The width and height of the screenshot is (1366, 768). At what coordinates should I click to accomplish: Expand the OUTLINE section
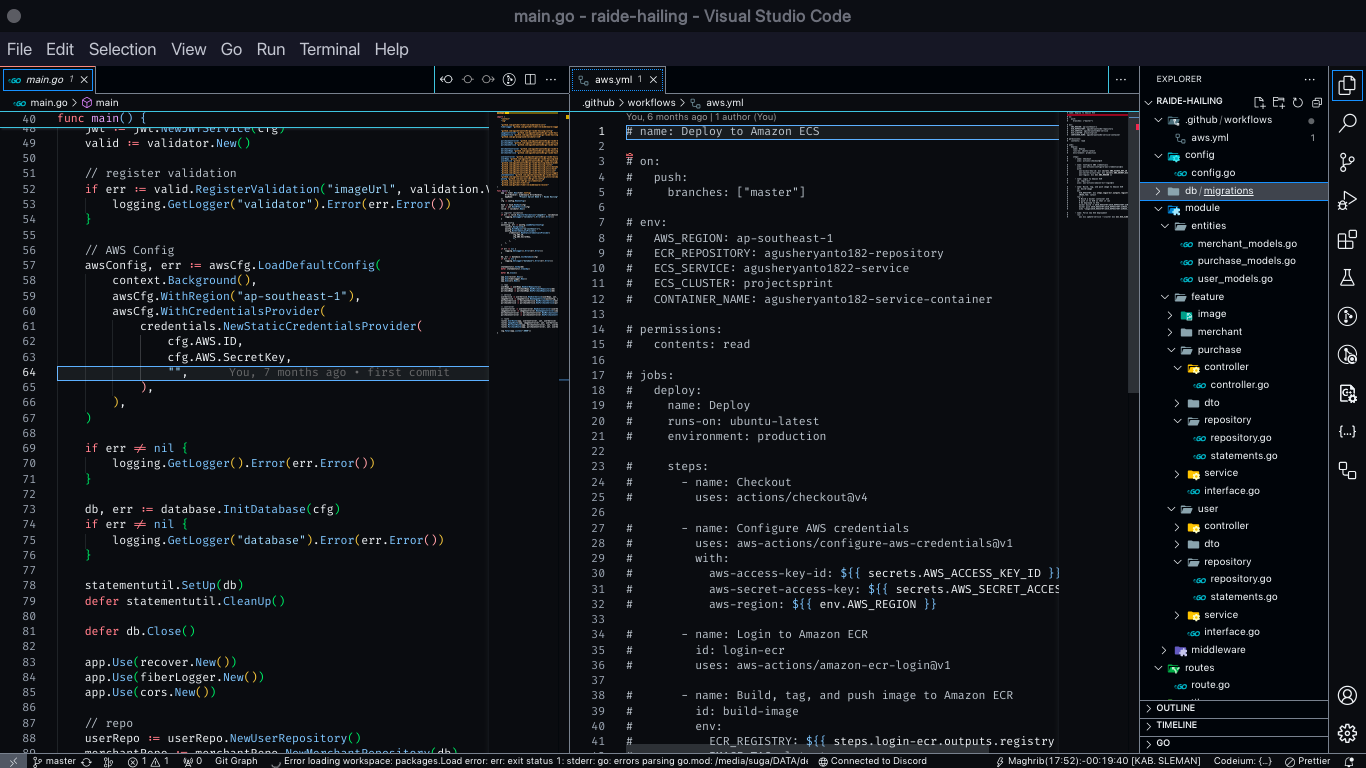[x=1176, y=708]
